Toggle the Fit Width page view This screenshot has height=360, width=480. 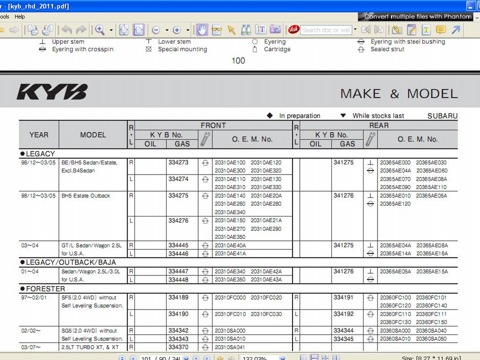tap(139, 30)
